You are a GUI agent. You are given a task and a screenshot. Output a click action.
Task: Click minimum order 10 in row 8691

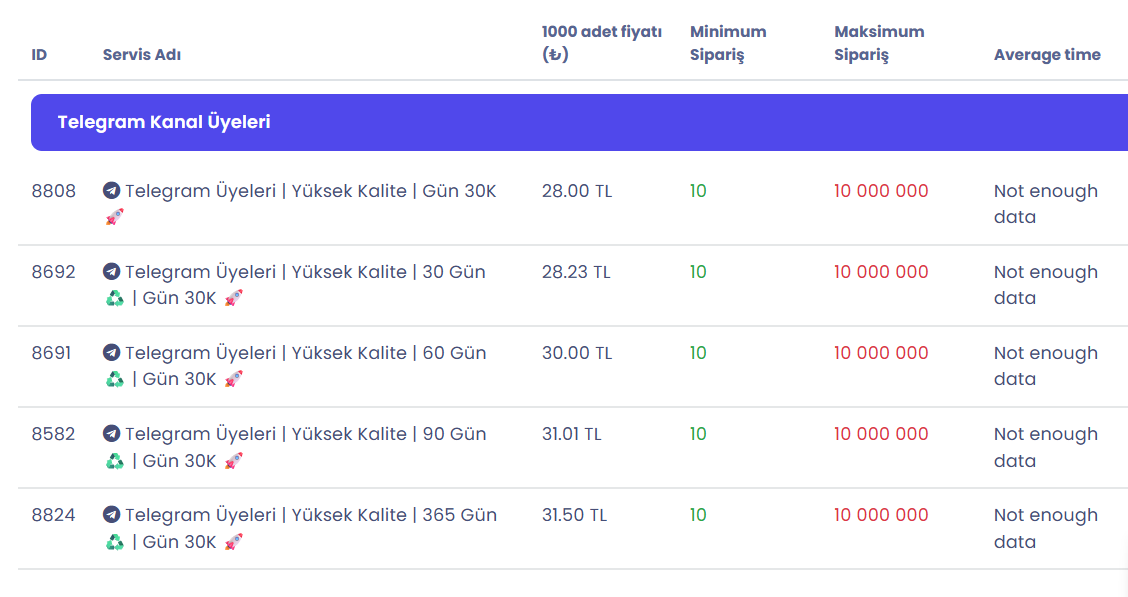click(698, 352)
